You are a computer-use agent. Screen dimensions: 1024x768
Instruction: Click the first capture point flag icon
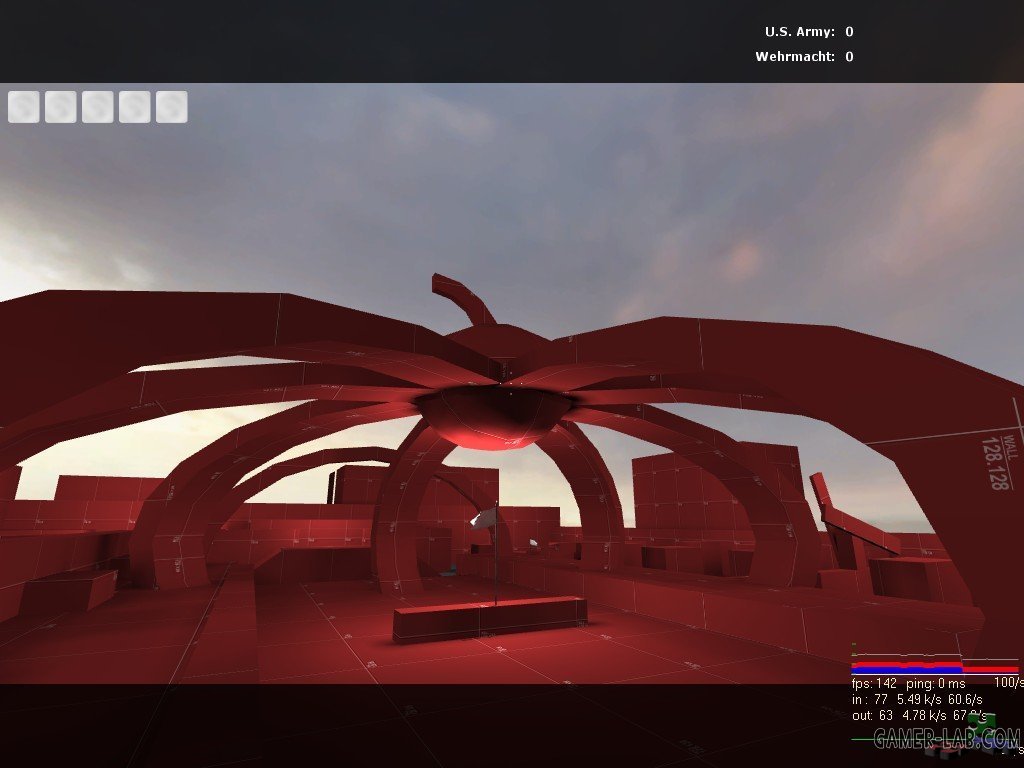pyautogui.click(x=24, y=107)
